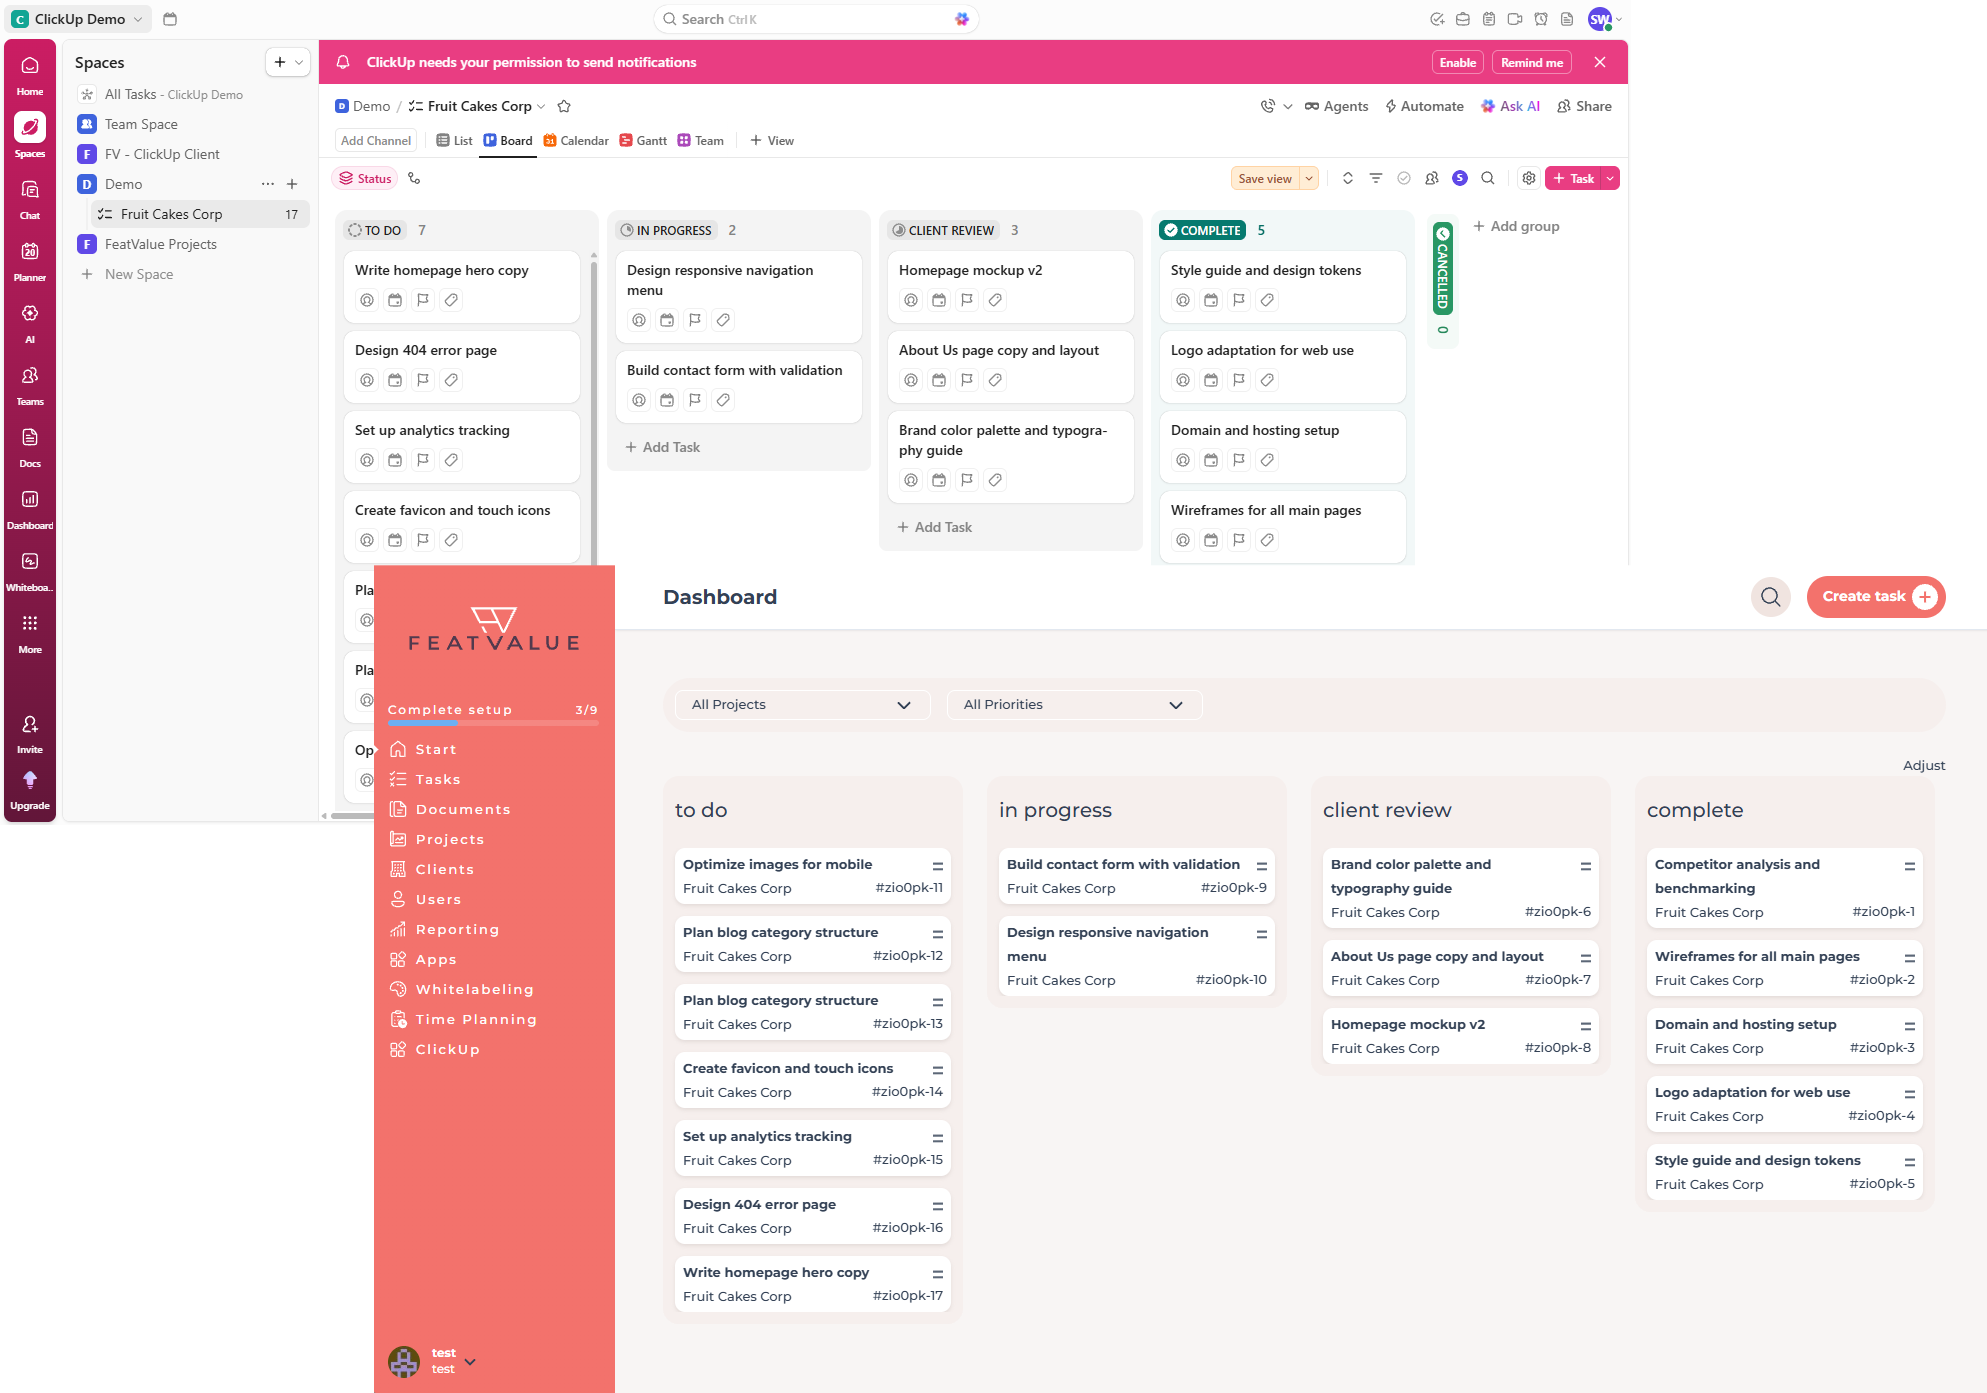The height and width of the screenshot is (1393, 1987).
Task: Click the magnifier icon in the board toolbar
Action: click(1488, 178)
